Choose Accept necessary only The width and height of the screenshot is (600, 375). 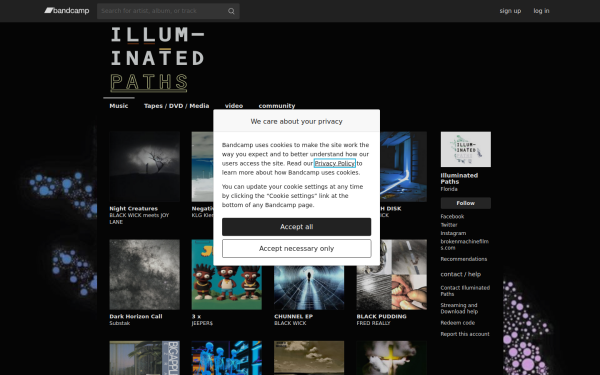pos(297,249)
